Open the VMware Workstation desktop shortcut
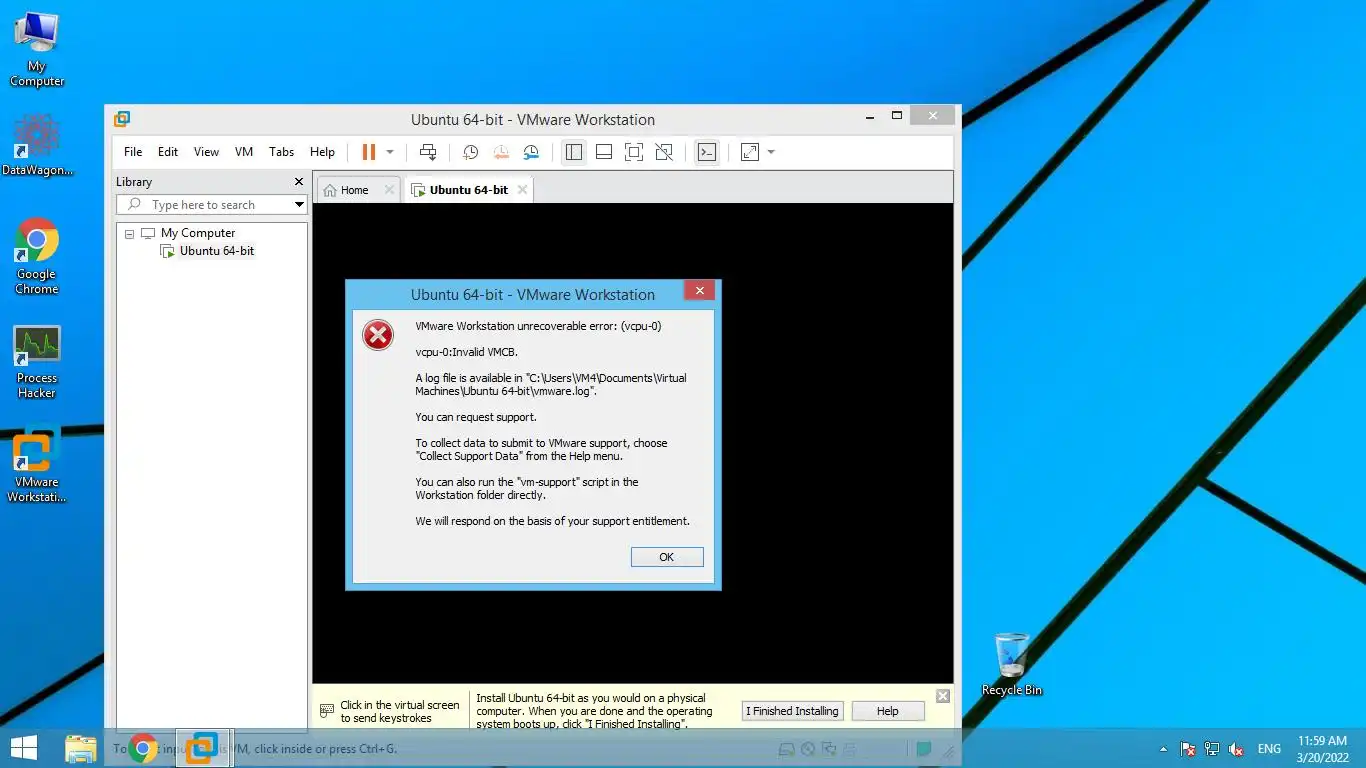The height and width of the screenshot is (768, 1366). [37, 466]
